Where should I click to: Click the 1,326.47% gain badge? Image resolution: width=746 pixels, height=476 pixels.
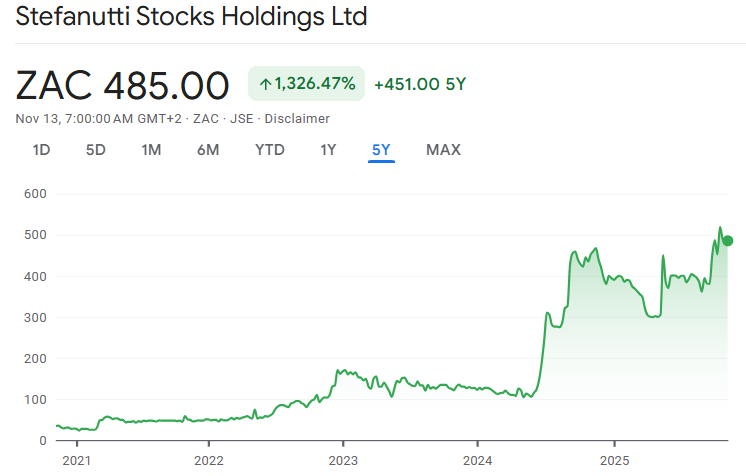(306, 84)
